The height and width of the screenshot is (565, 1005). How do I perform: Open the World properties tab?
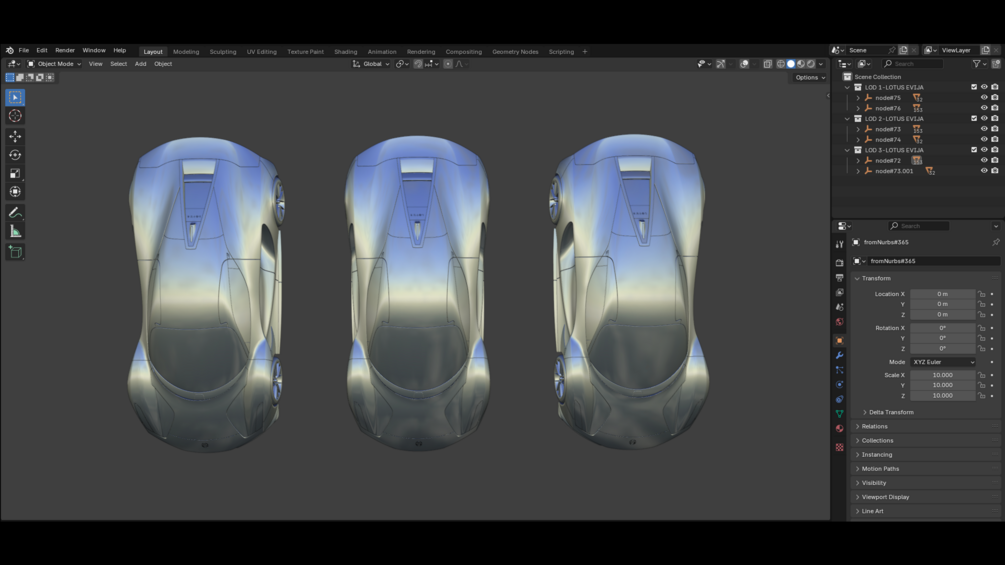(840, 322)
